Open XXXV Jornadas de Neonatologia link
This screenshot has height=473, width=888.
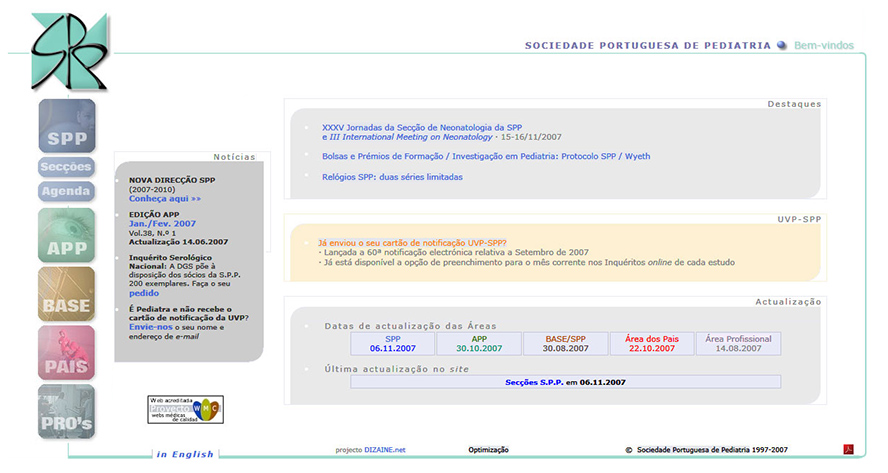coord(422,132)
